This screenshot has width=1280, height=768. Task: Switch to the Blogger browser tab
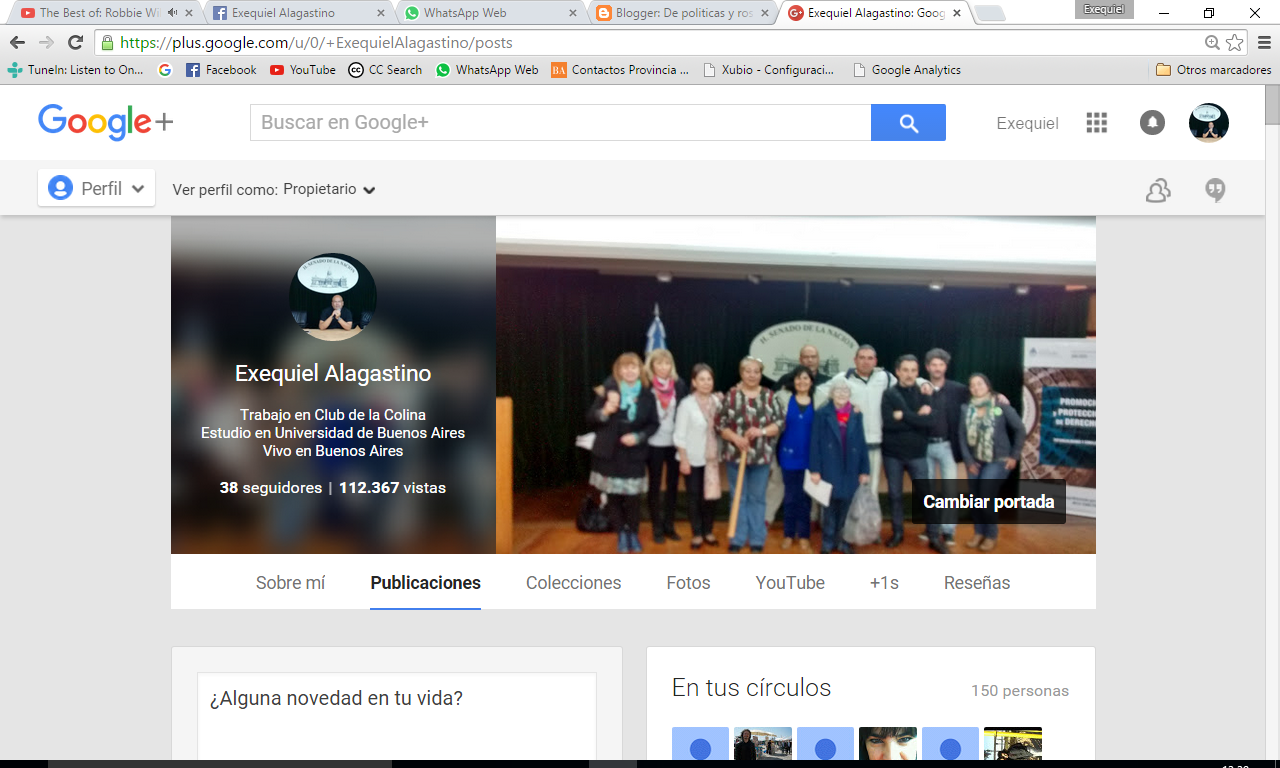681,13
